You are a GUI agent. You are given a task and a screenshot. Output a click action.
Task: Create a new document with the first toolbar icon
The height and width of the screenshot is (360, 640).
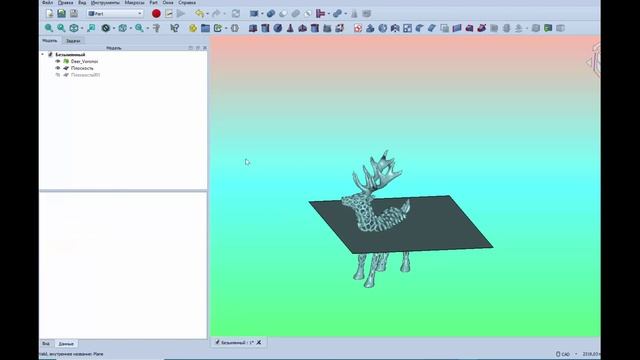coord(49,13)
